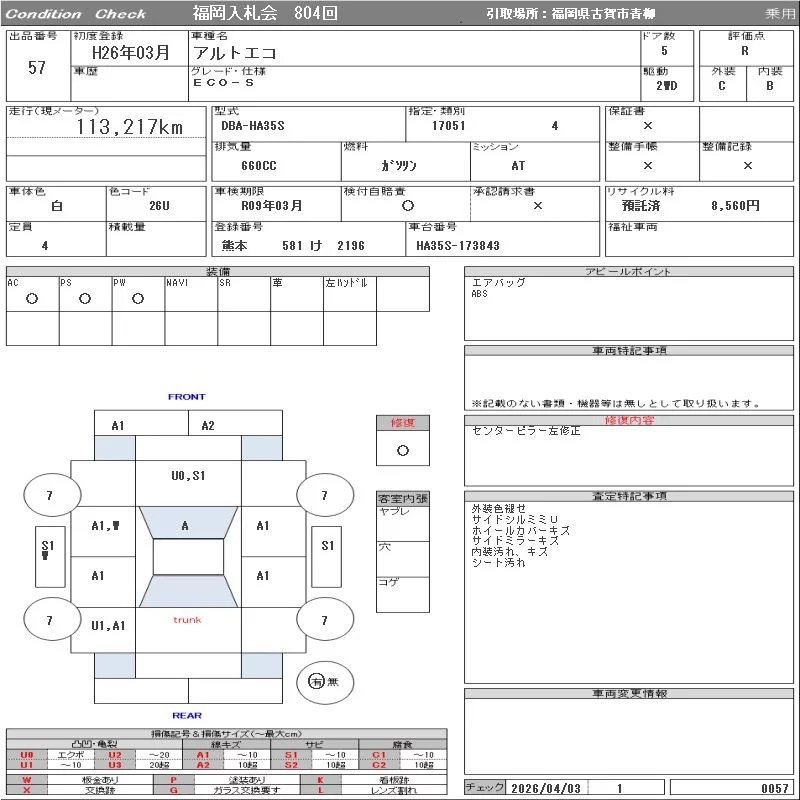Select the right side S1 door panel

[x=327, y=546]
